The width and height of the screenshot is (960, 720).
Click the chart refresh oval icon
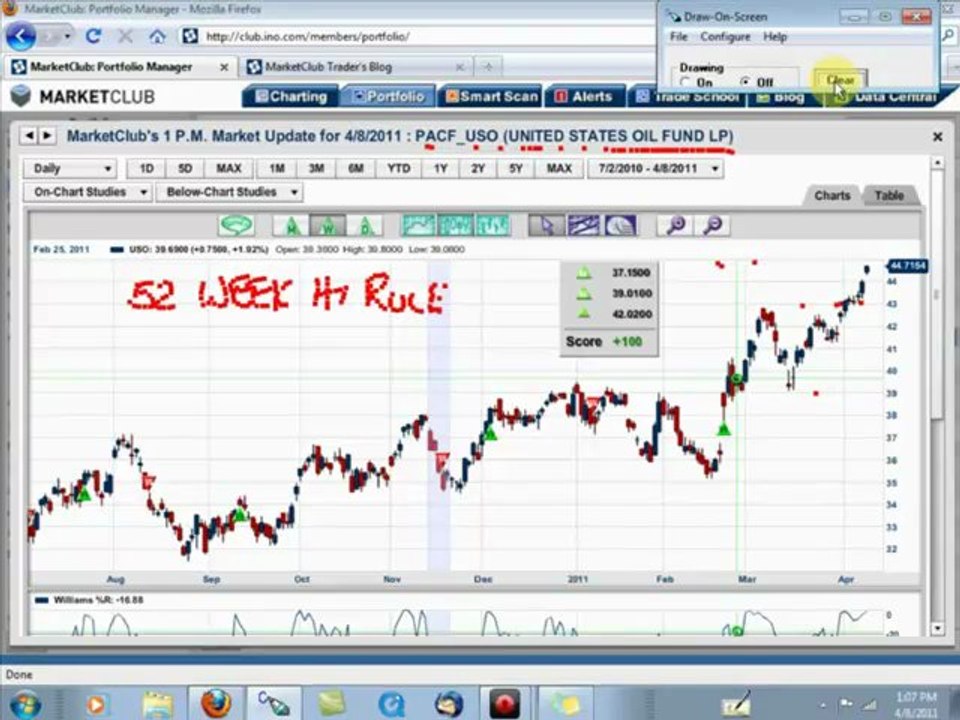click(x=236, y=225)
